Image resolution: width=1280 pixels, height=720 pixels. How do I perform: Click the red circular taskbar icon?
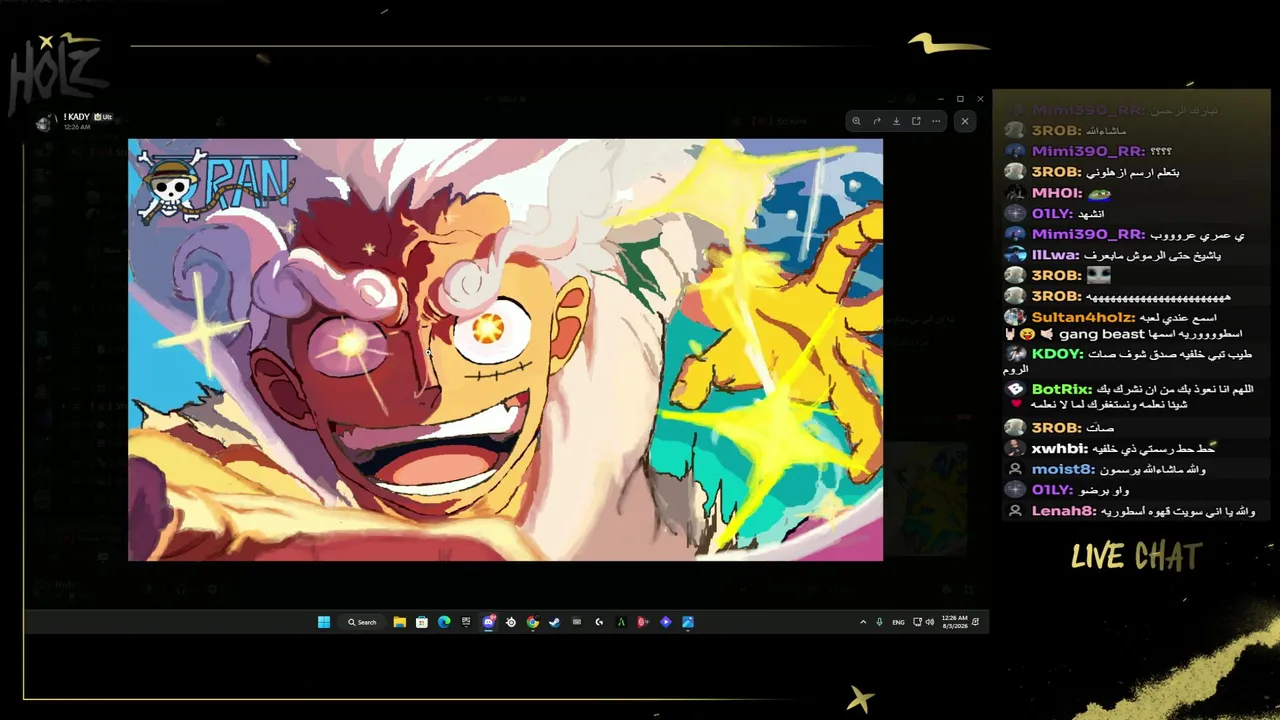tap(643, 622)
